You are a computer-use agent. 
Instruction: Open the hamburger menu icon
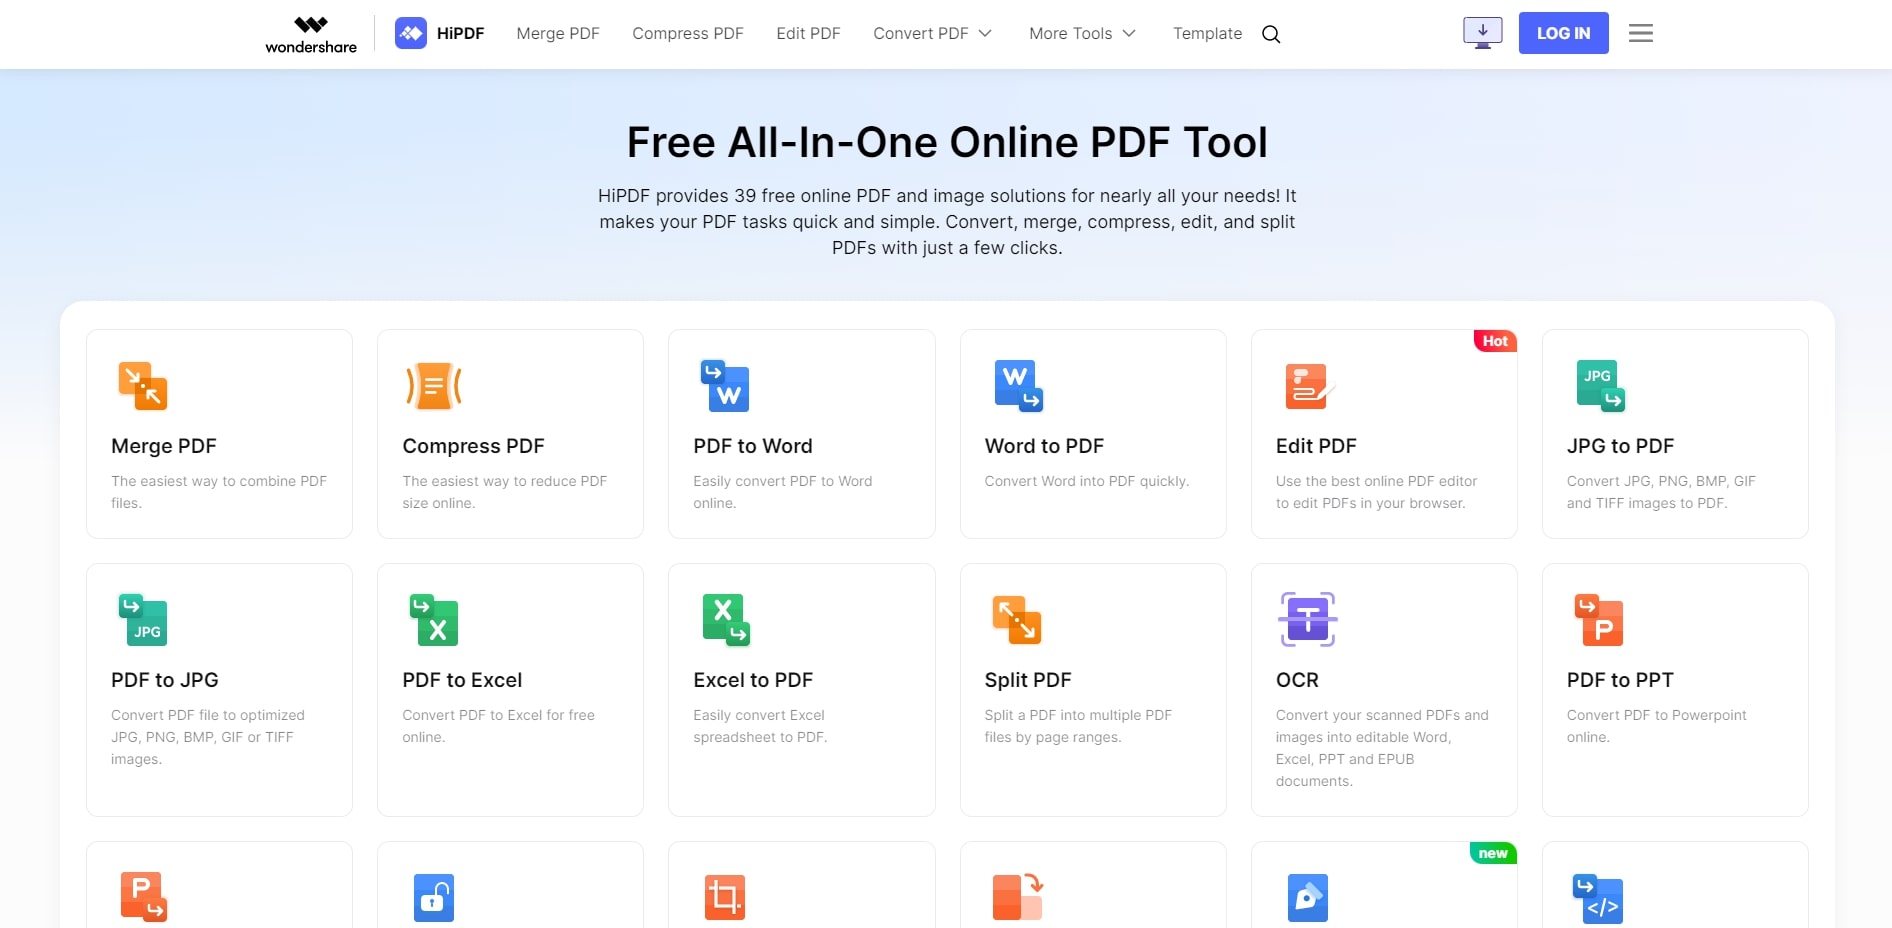point(1641,33)
